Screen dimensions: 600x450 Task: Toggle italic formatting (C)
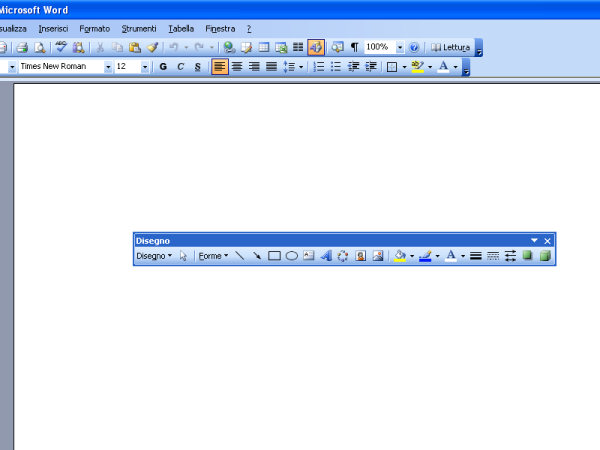pos(180,67)
